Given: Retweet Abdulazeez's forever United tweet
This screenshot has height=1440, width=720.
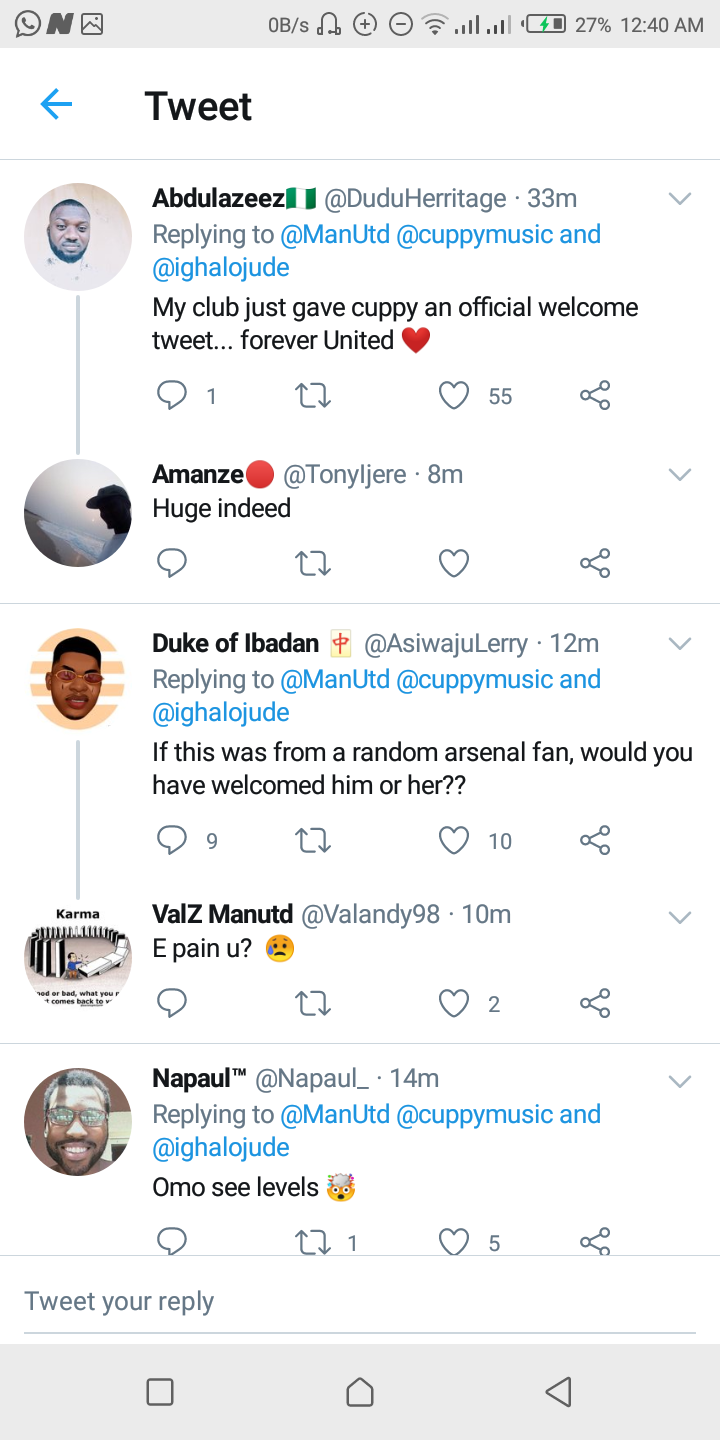Looking at the screenshot, I should pos(314,396).
